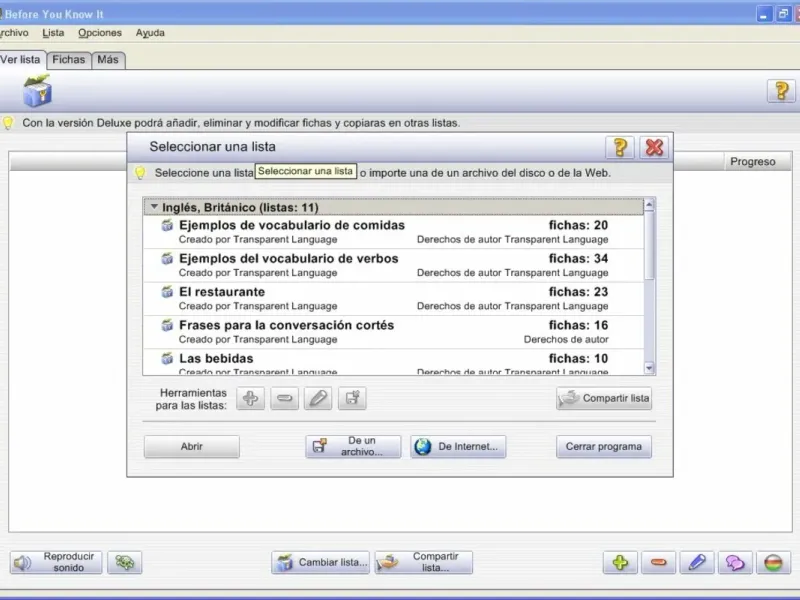Open the Ayuda menu
Image resolution: width=800 pixels, height=600 pixels.
click(150, 33)
